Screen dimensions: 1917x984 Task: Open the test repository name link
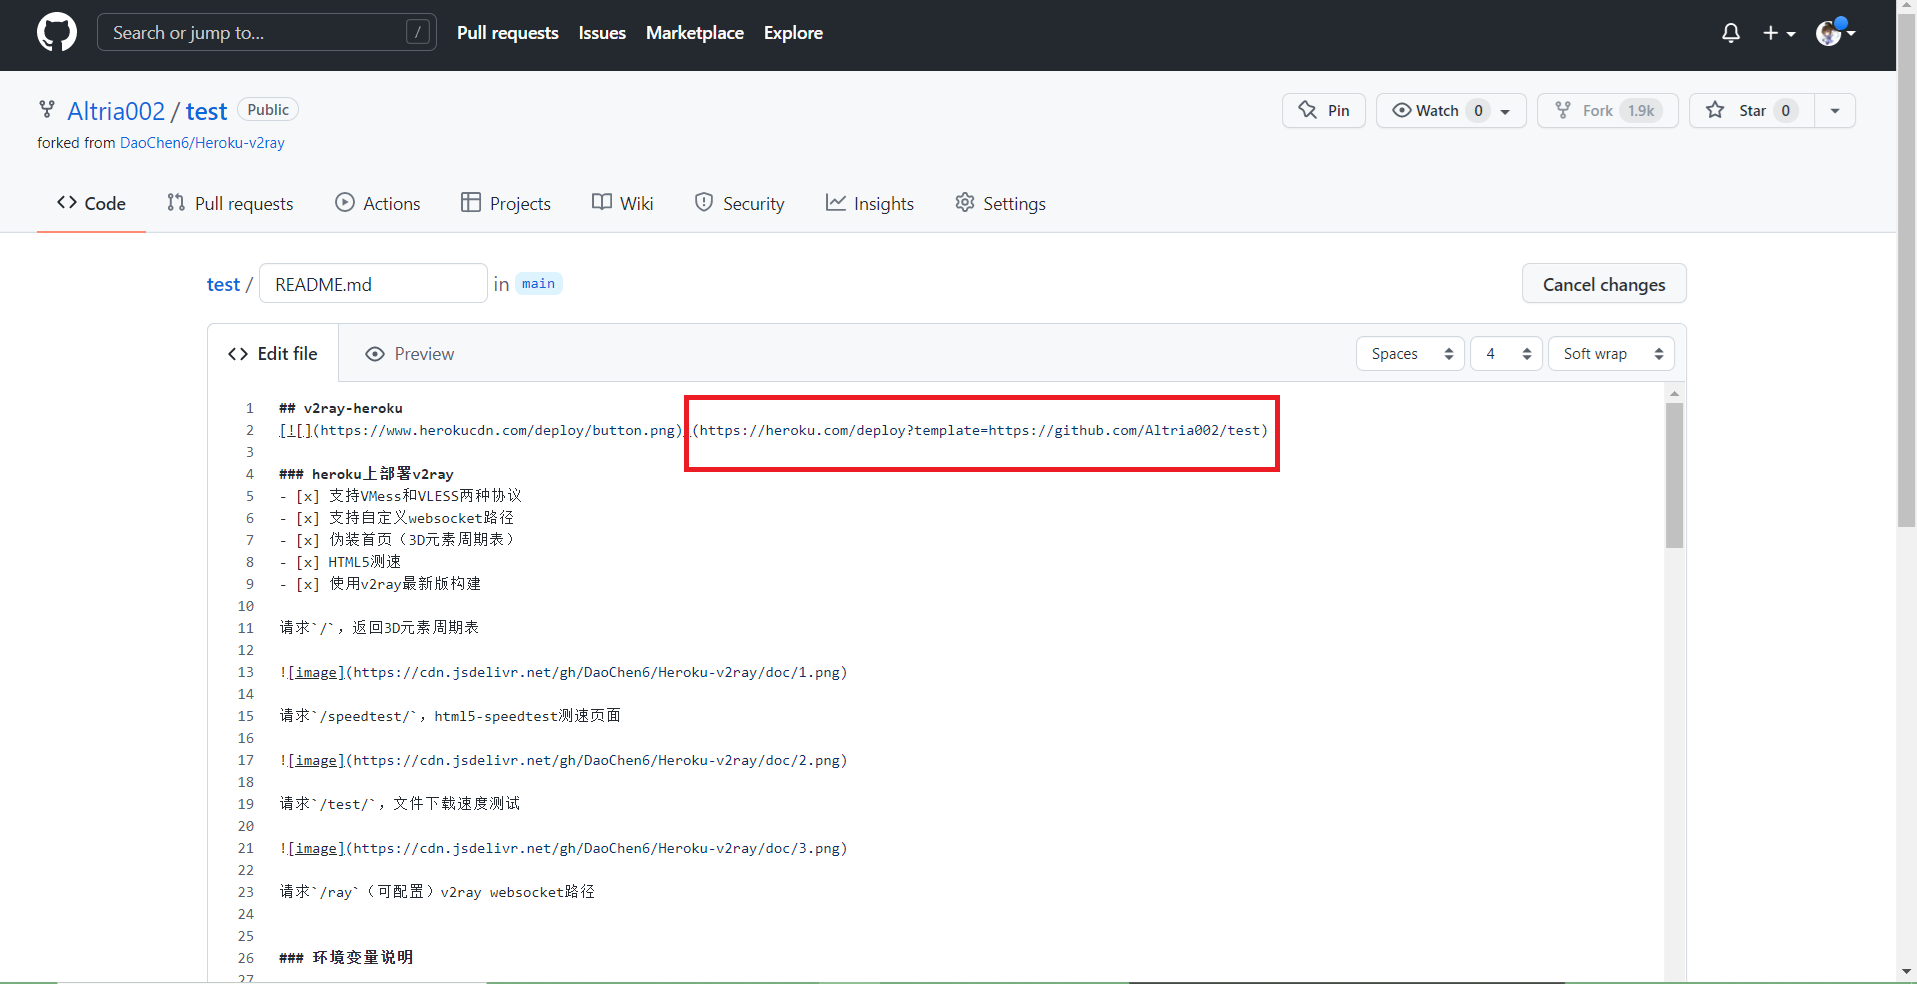207,111
